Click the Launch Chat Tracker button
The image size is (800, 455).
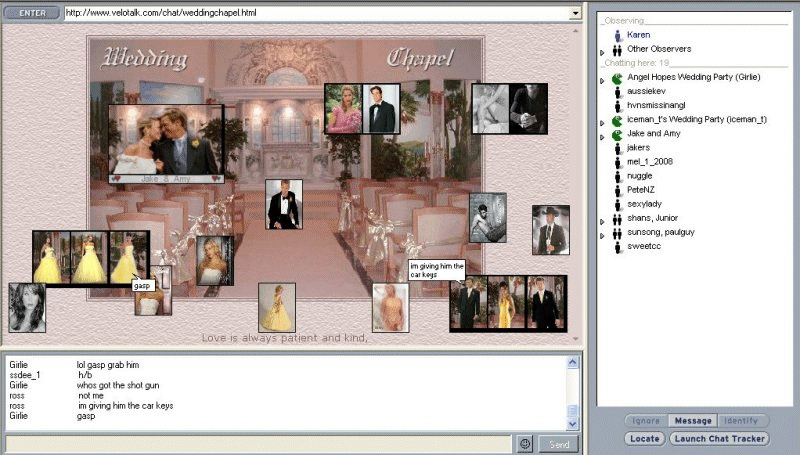pos(721,438)
